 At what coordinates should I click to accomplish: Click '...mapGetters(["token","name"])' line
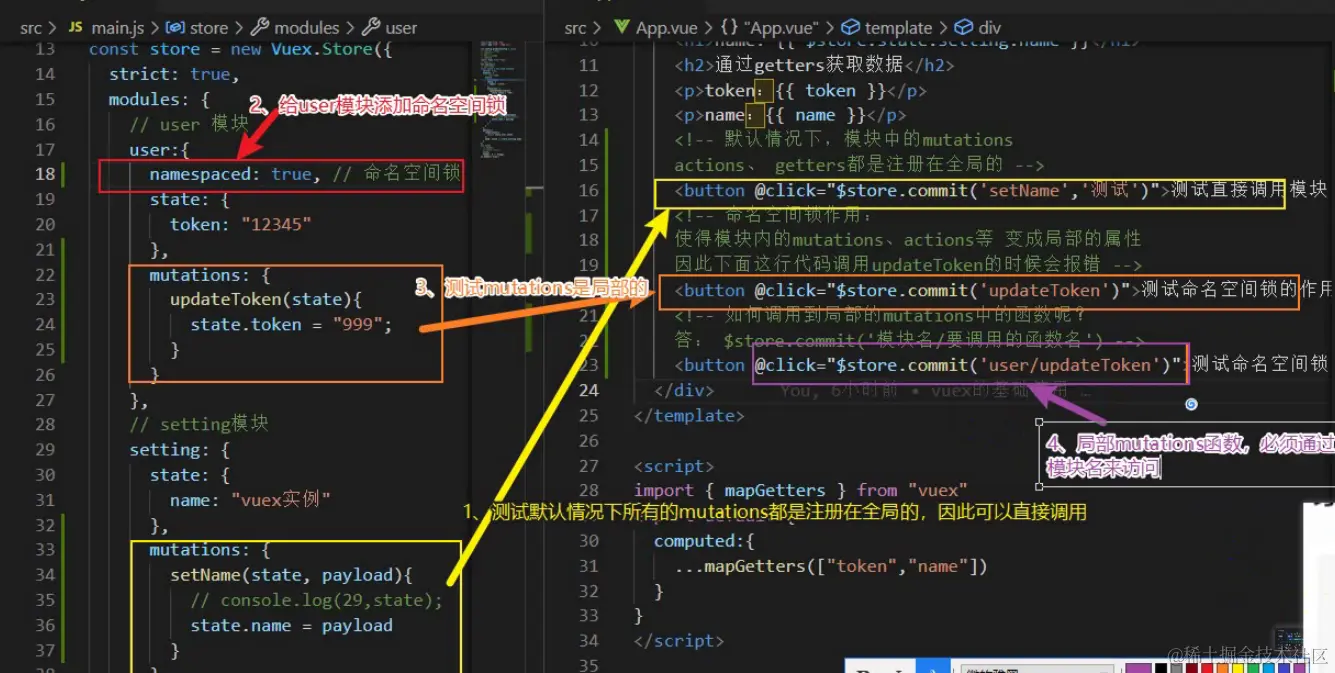[831, 566]
